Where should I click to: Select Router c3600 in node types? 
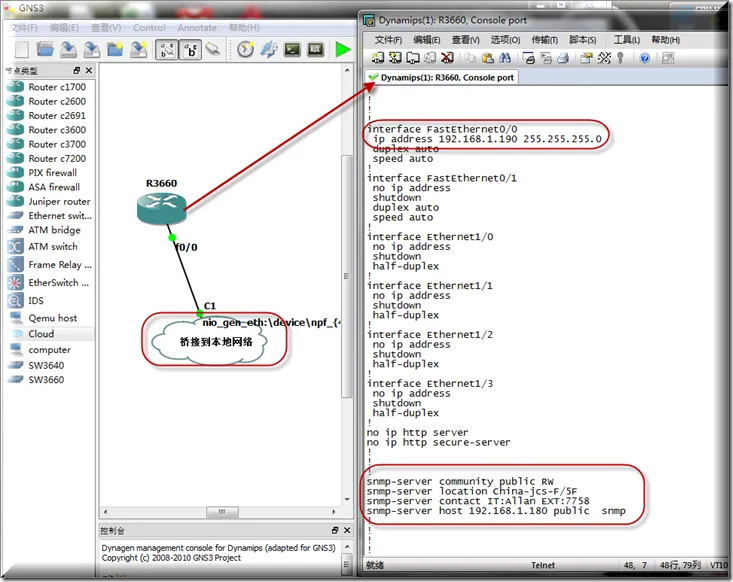50,129
